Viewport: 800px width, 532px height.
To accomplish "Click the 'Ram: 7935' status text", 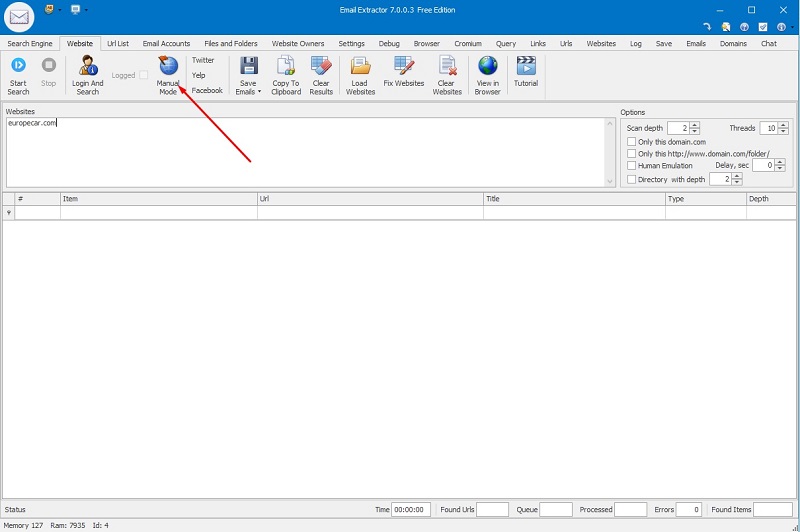I will point(68,525).
